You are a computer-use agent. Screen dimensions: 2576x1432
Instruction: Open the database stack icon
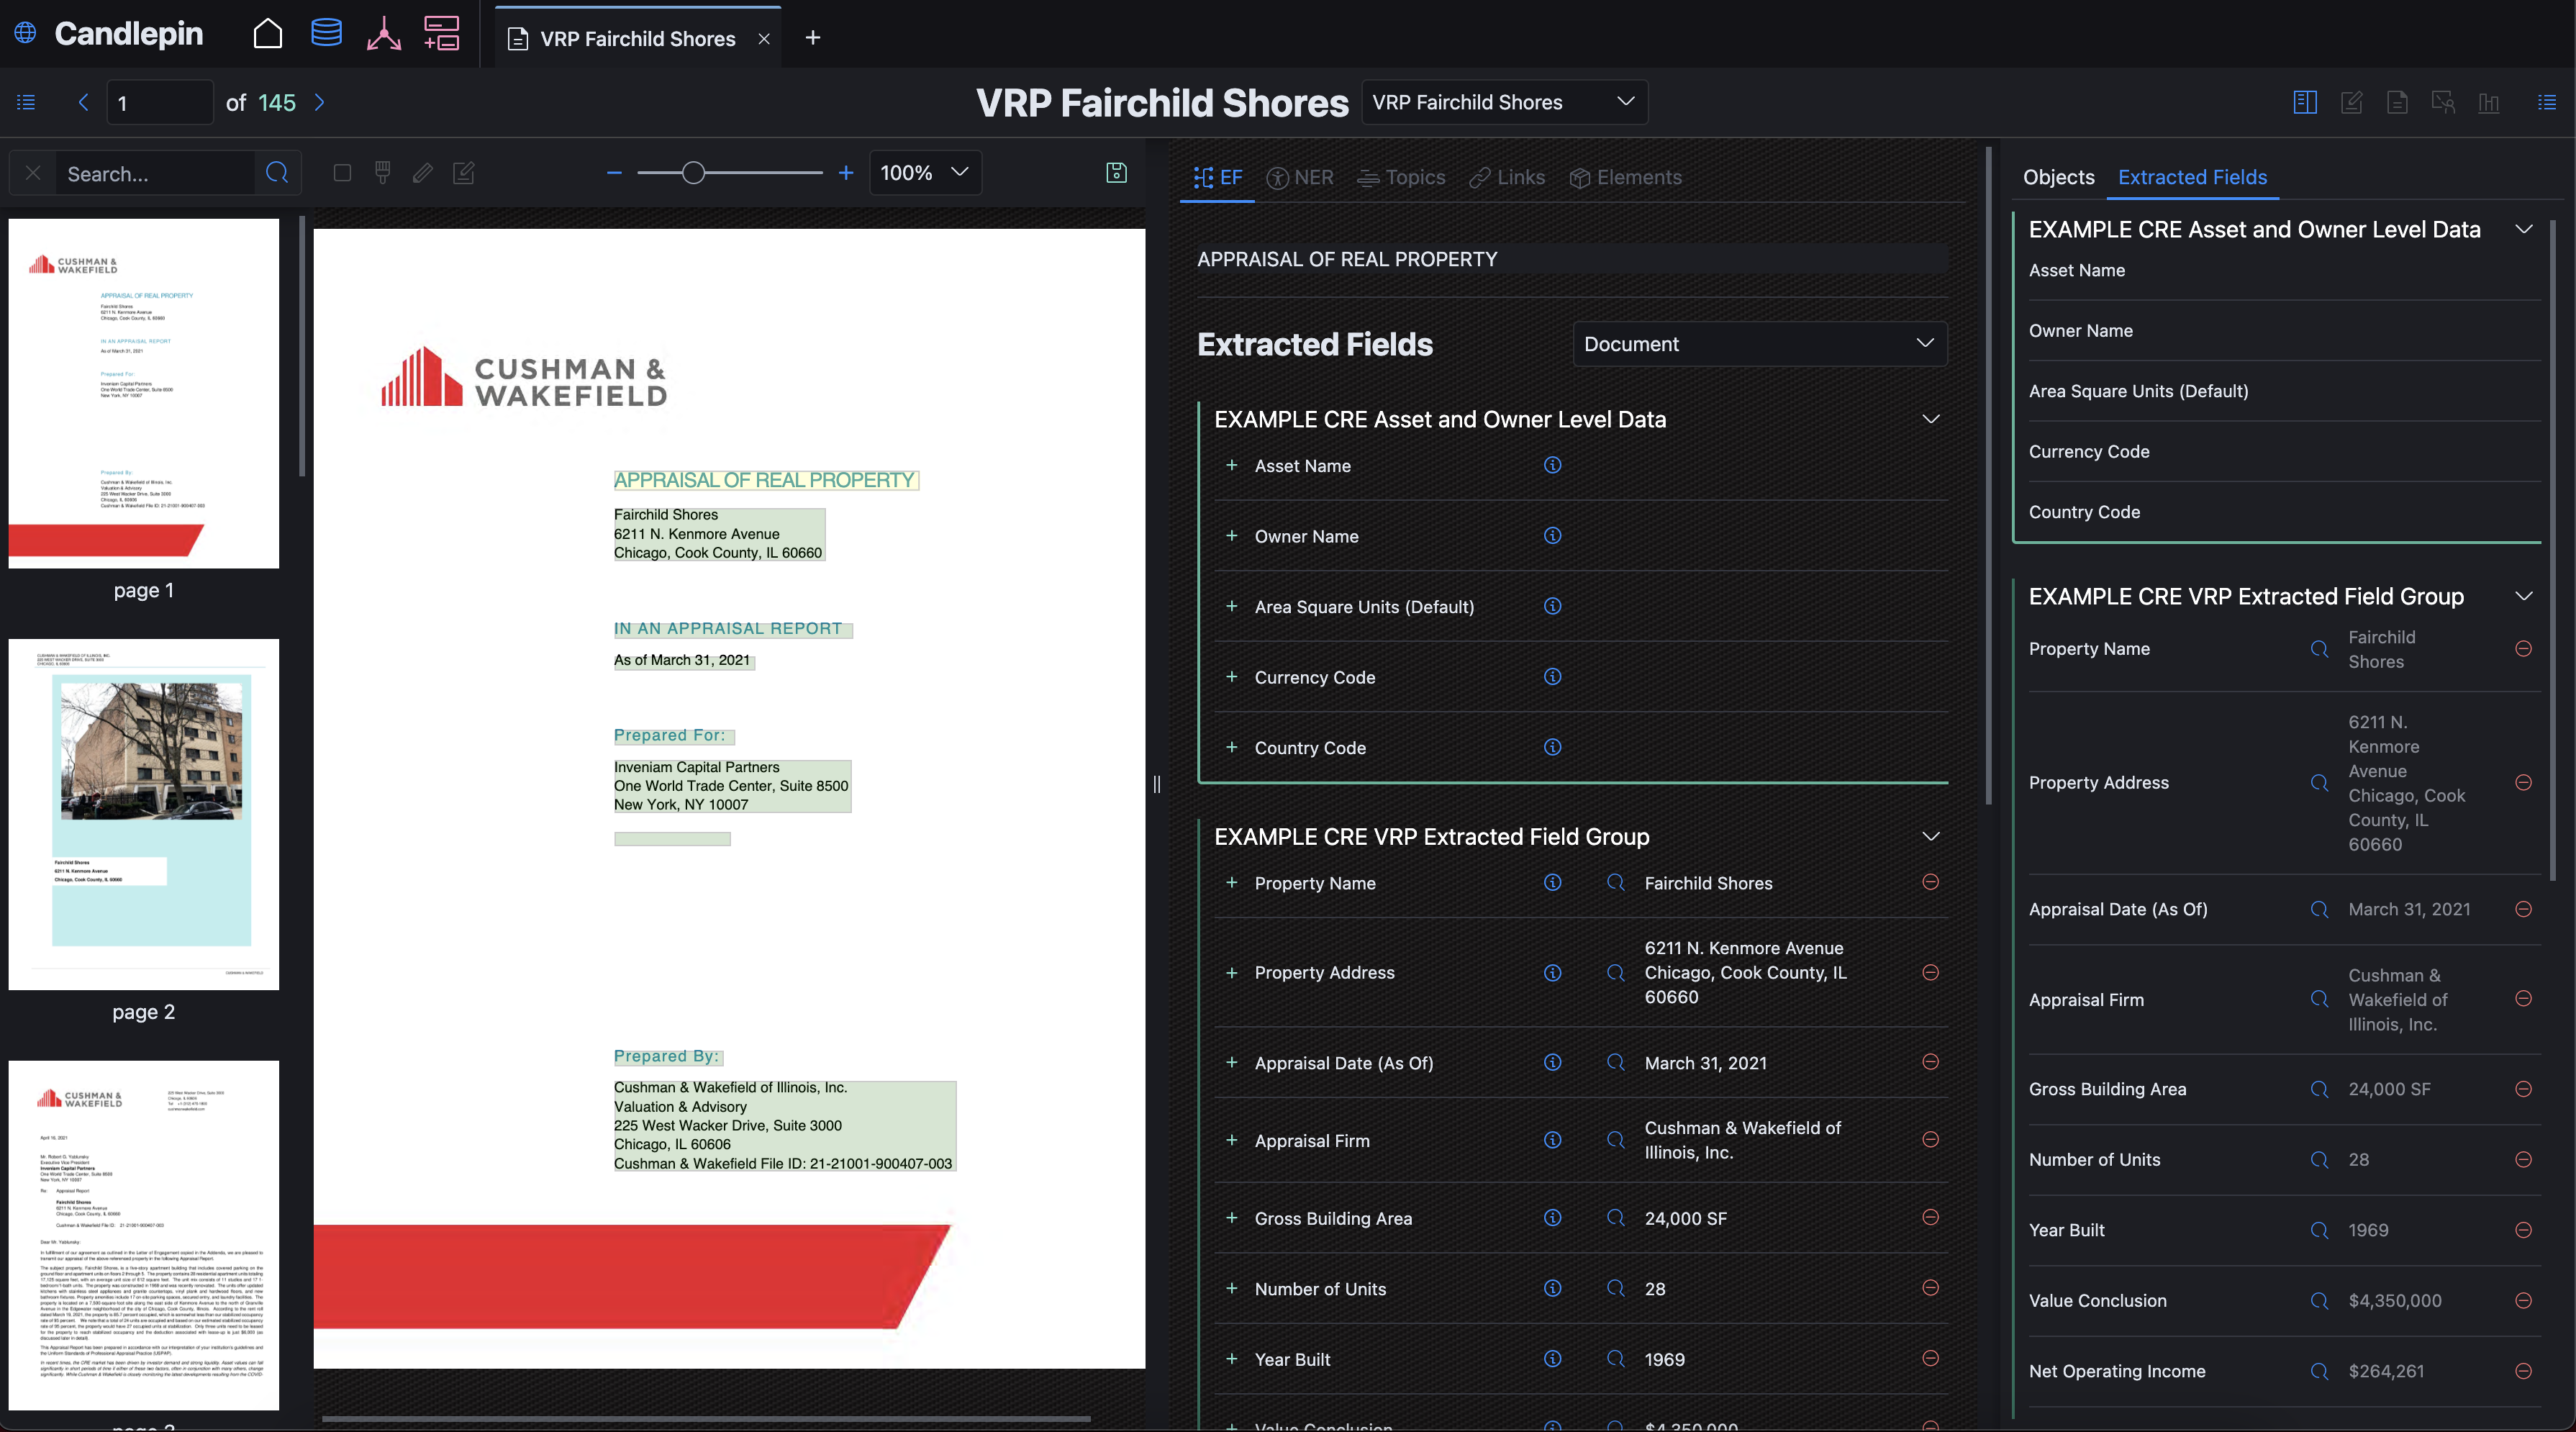click(326, 33)
